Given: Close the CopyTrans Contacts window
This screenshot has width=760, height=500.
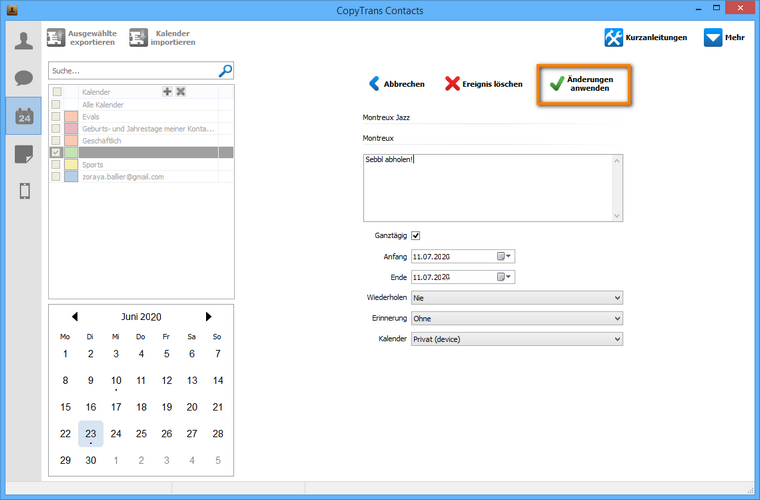Looking at the screenshot, I should [x=740, y=8].
